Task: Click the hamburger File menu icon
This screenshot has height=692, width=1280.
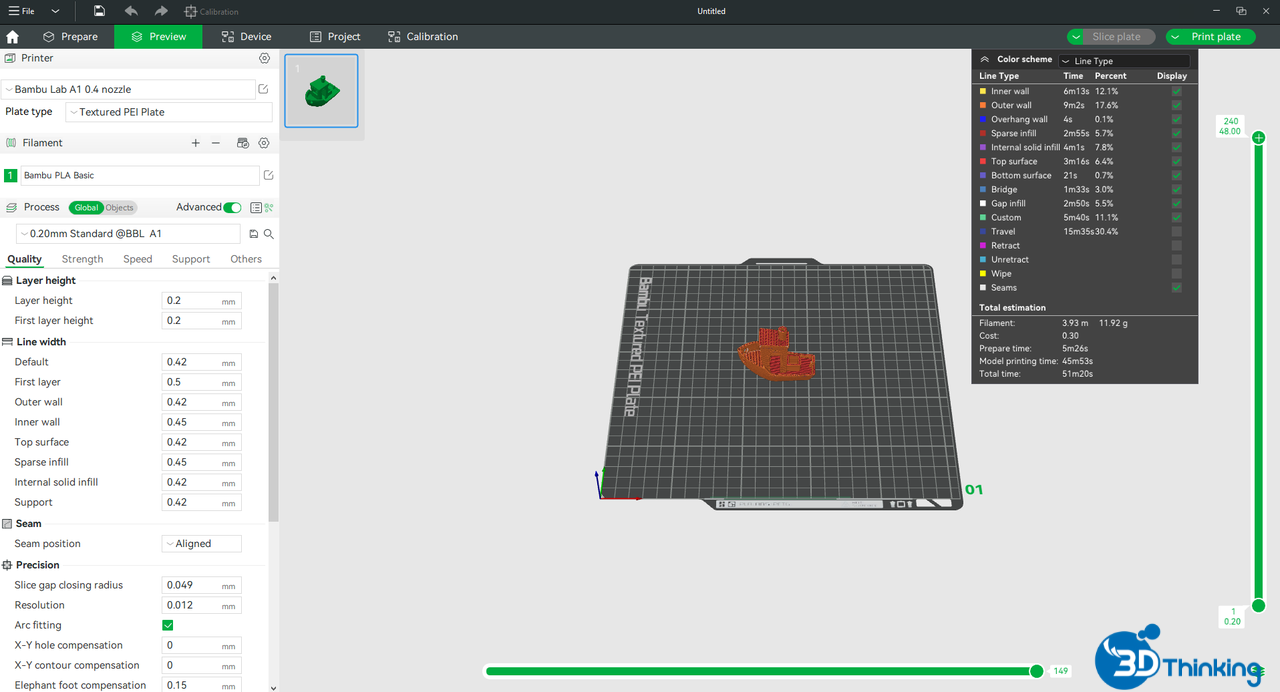Action: pyautogui.click(x=13, y=11)
